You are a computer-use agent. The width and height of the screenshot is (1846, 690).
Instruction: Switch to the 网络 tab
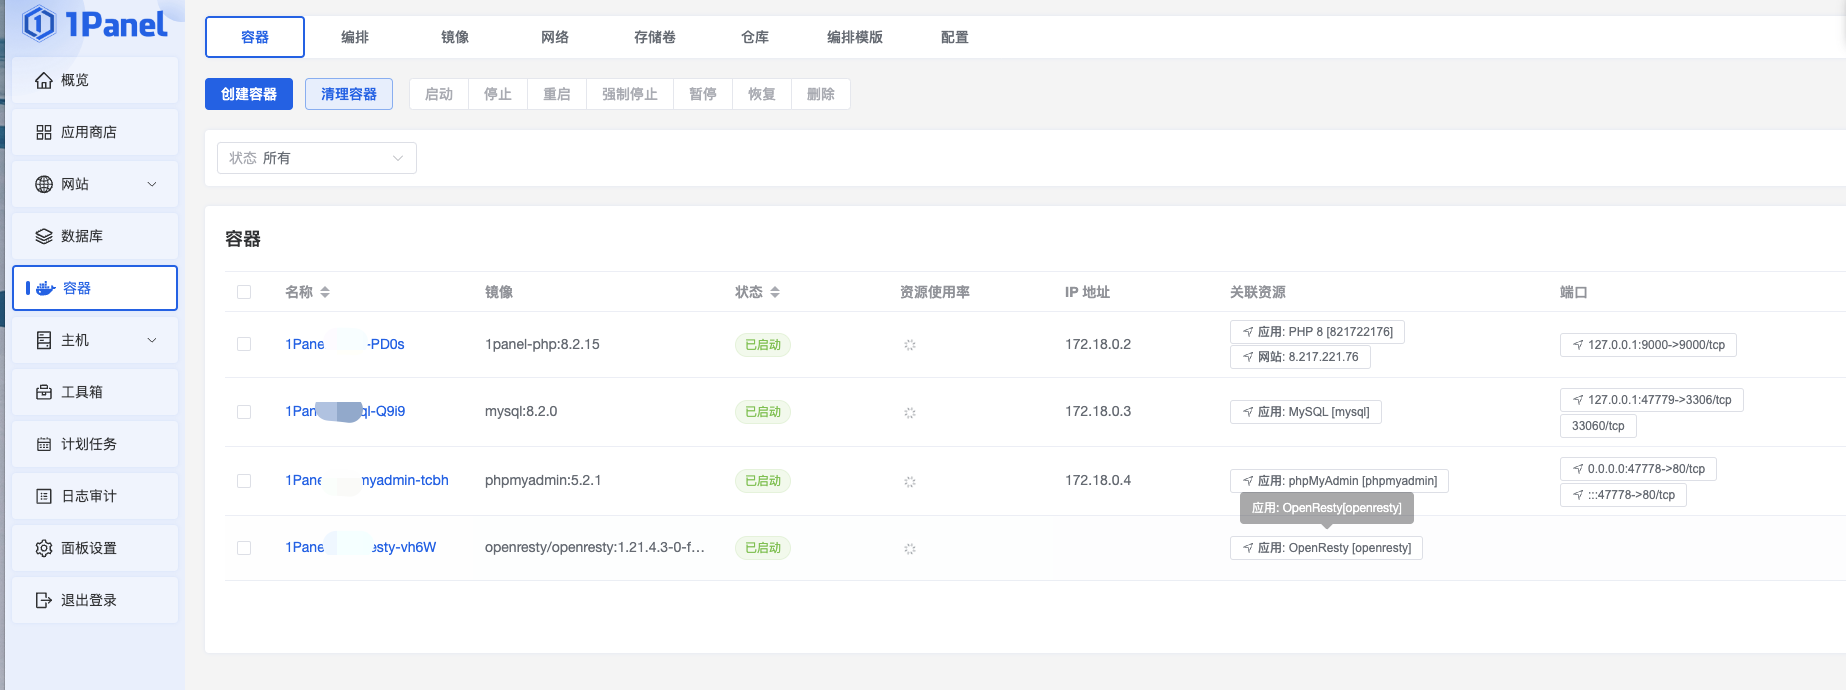[x=555, y=37]
